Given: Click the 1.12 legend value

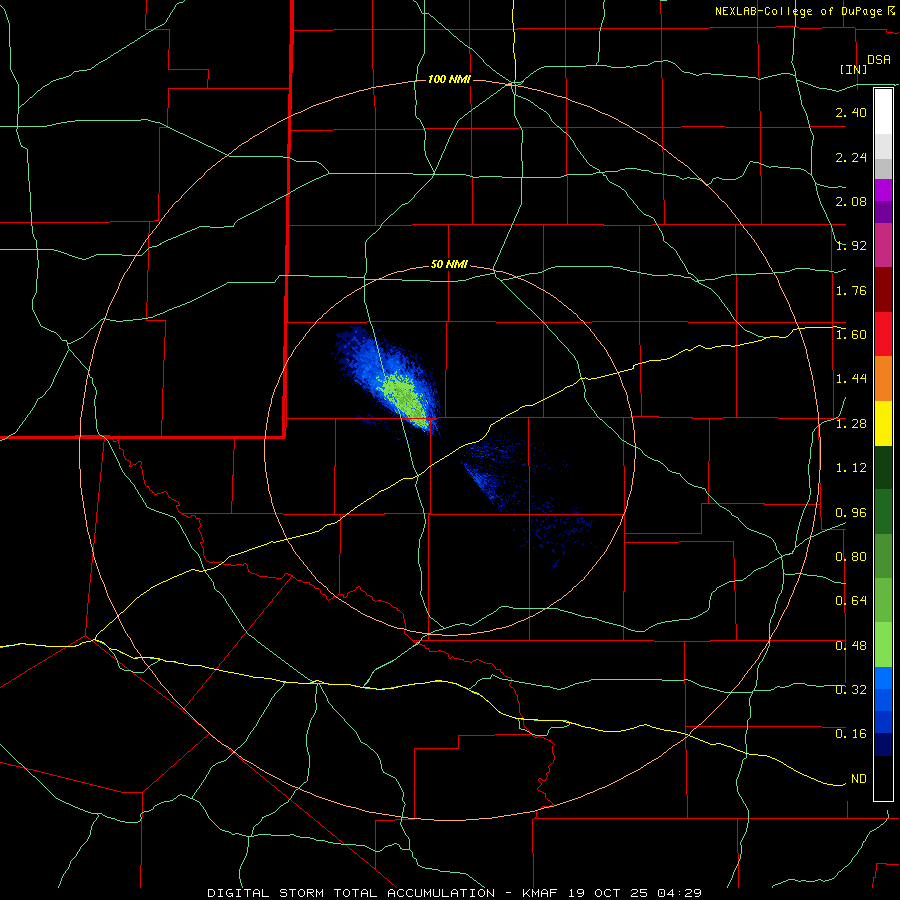Looking at the screenshot, I should [x=851, y=468].
